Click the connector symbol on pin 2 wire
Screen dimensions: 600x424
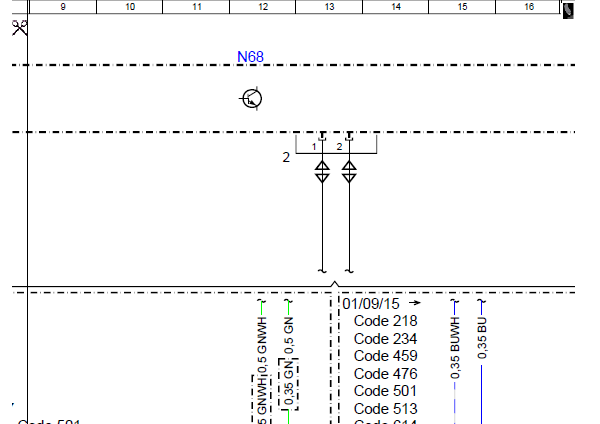coord(348,173)
